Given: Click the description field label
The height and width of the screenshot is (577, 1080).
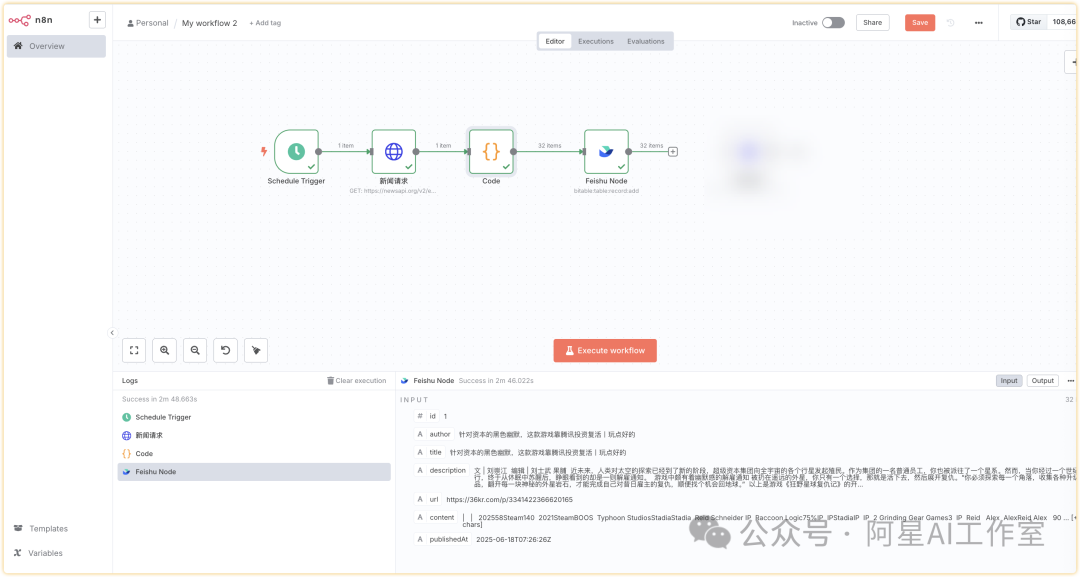Looking at the screenshot, I should [x=448, y=470].
